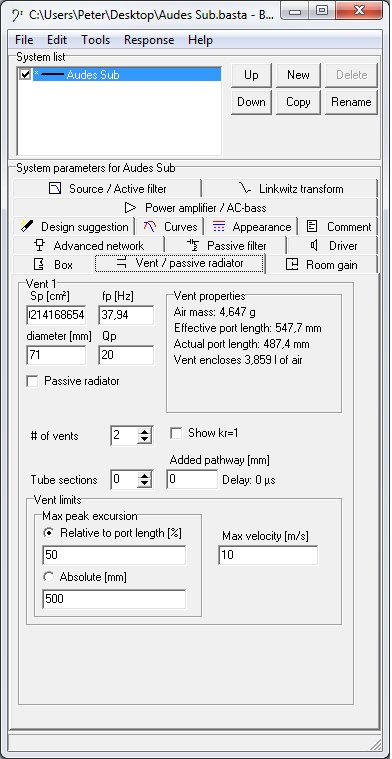The image size is (392, 759).
Task: Click Actual port length: 487,4 mm text
Action: (x=241, y=344)
